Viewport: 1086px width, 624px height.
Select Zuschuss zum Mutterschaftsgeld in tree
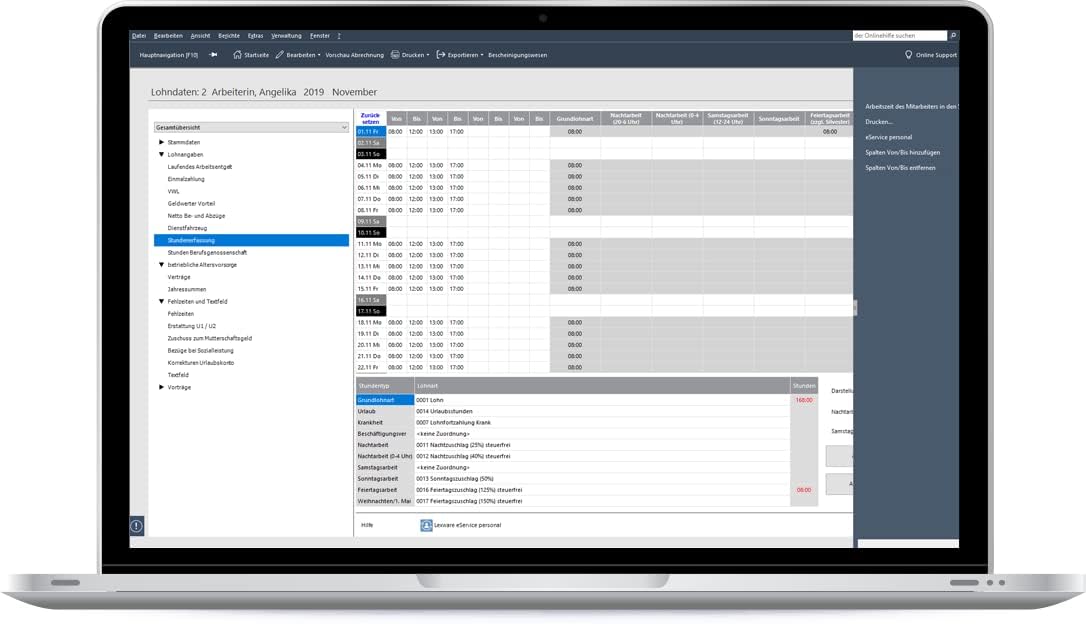coord(209,339)
